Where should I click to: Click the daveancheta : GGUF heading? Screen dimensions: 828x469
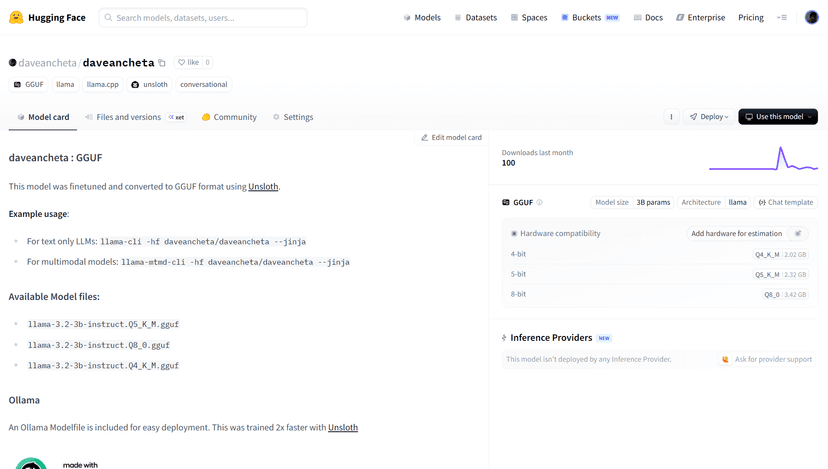[x=55, y=157]
